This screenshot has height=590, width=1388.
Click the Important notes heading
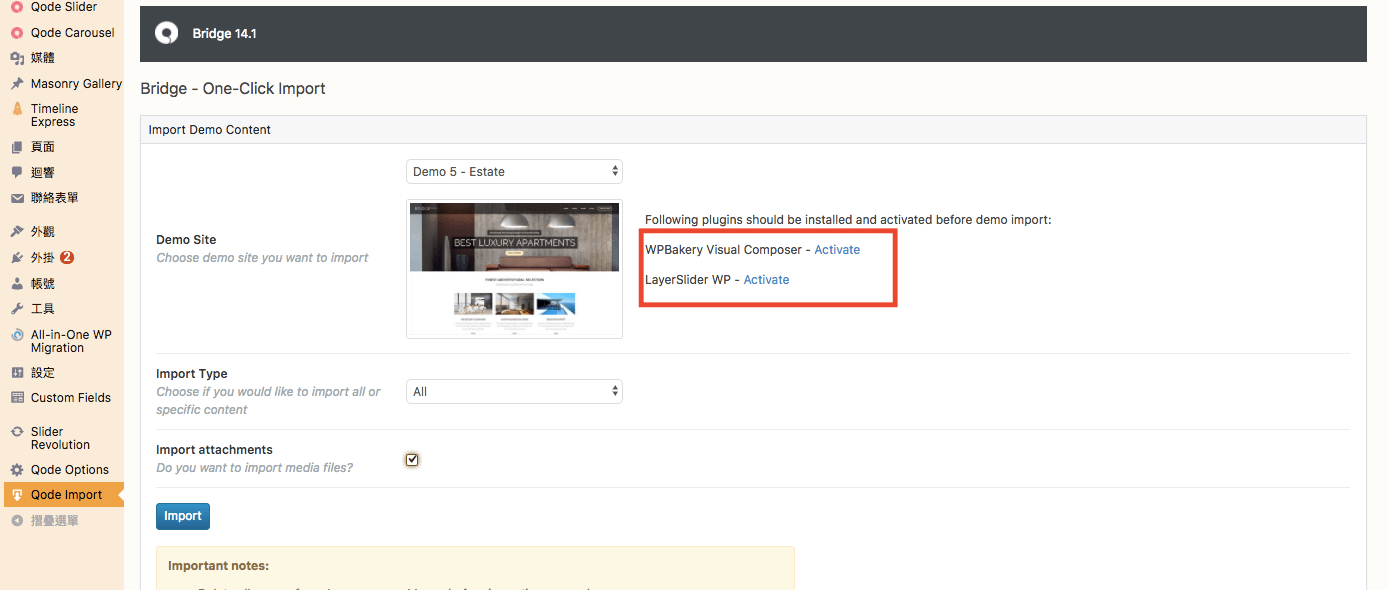tap(218, 566)
